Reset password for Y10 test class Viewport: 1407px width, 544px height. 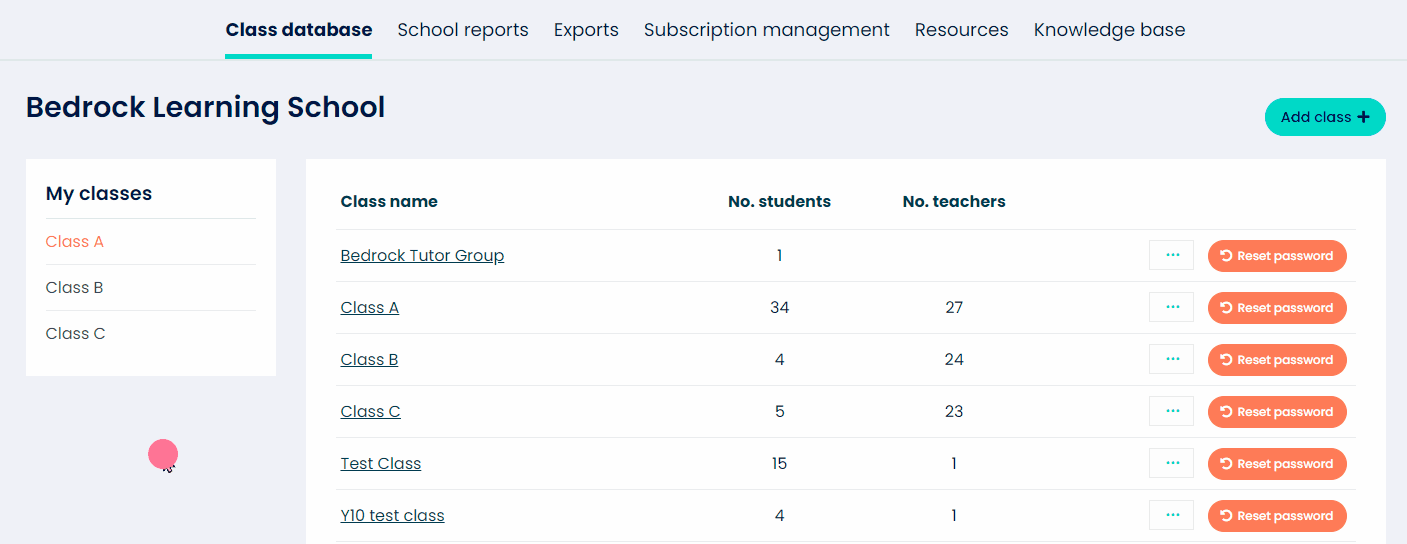click(1277, 516)
